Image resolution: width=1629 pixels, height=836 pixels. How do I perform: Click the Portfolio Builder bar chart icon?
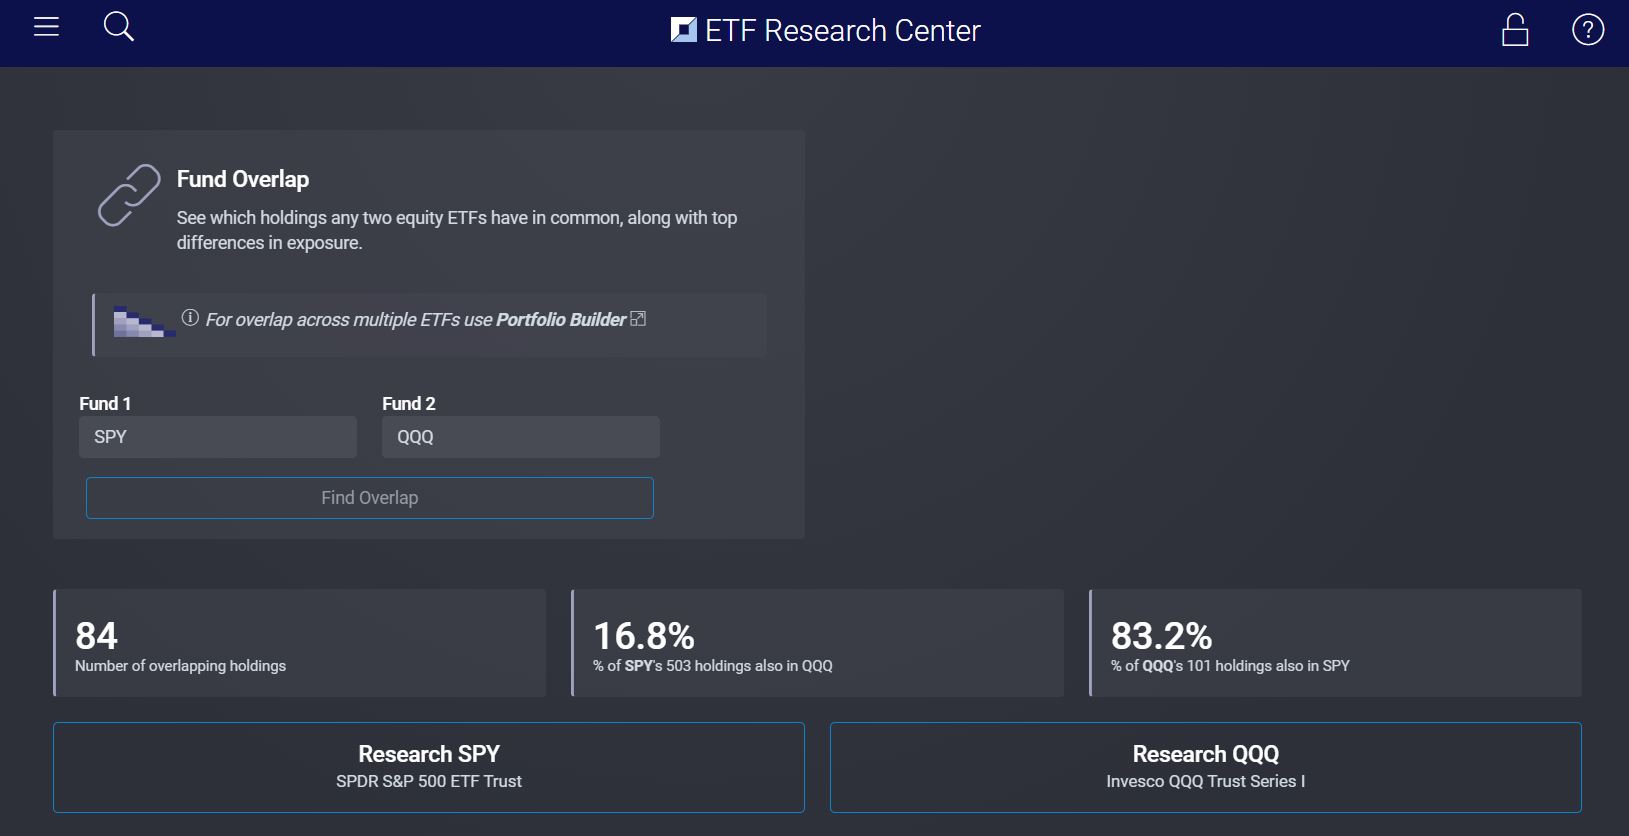pos(144,322)
